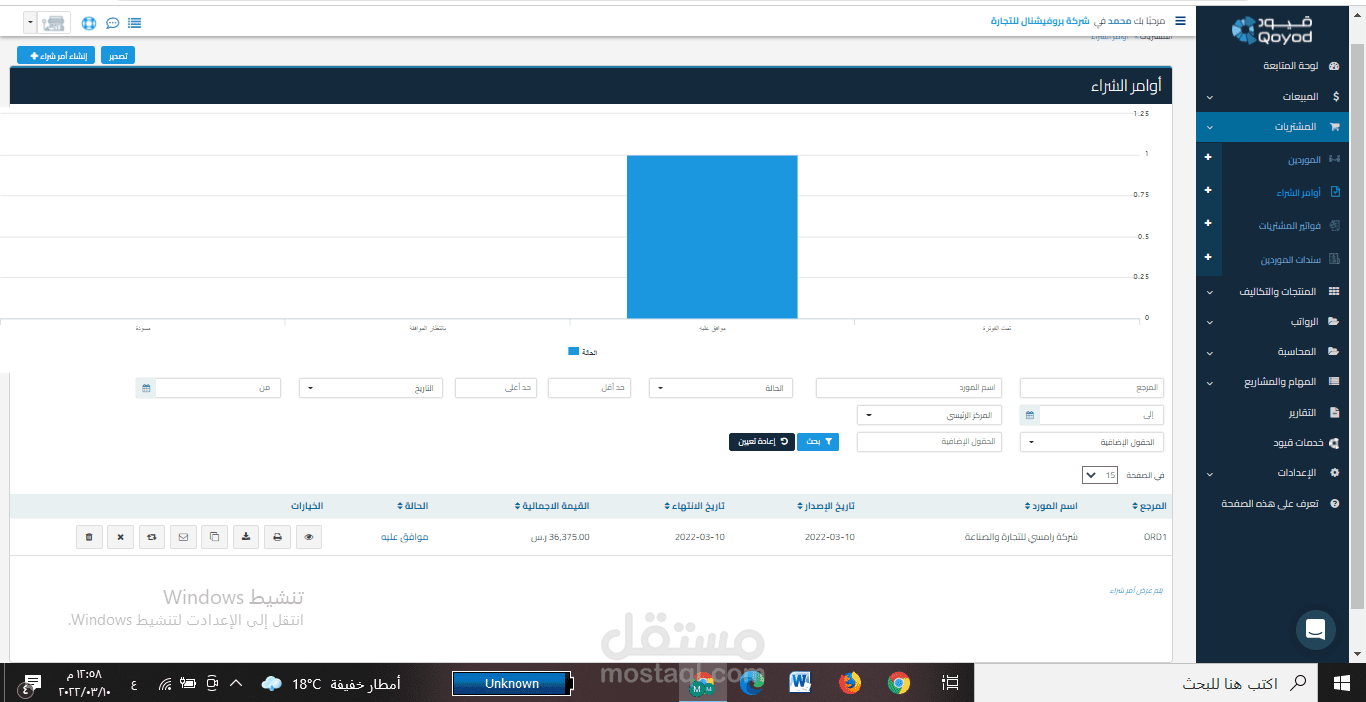The width and height of the screenshot is (1366, 702).
Task: Click إعادة تعيين reset button
Action: point(762,441)
